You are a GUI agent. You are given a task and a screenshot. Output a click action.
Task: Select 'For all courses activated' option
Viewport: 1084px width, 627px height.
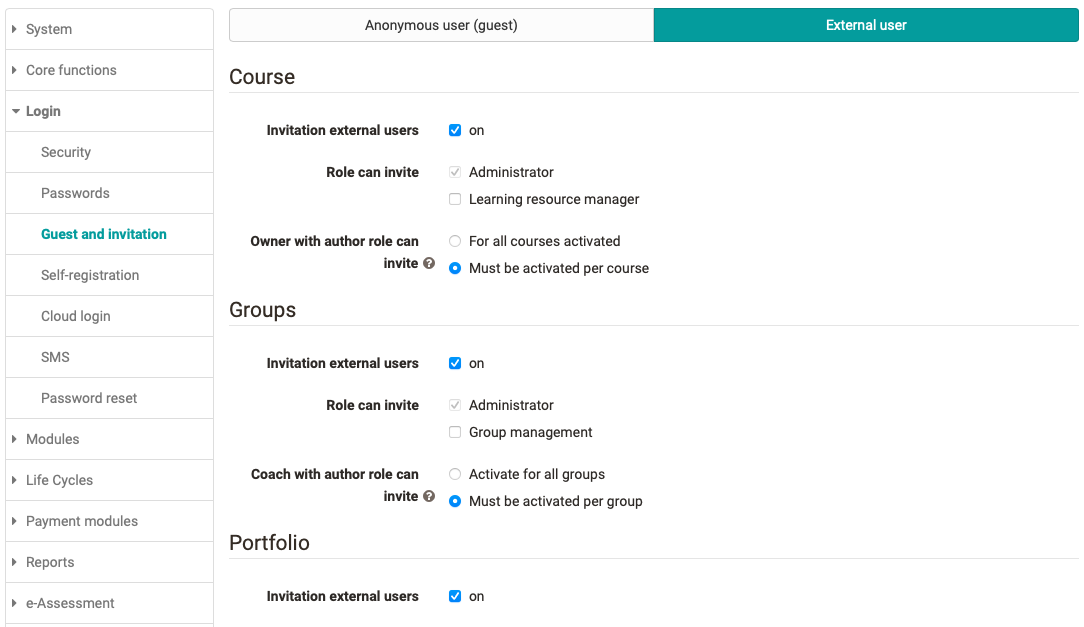click(x=455, y=241)
